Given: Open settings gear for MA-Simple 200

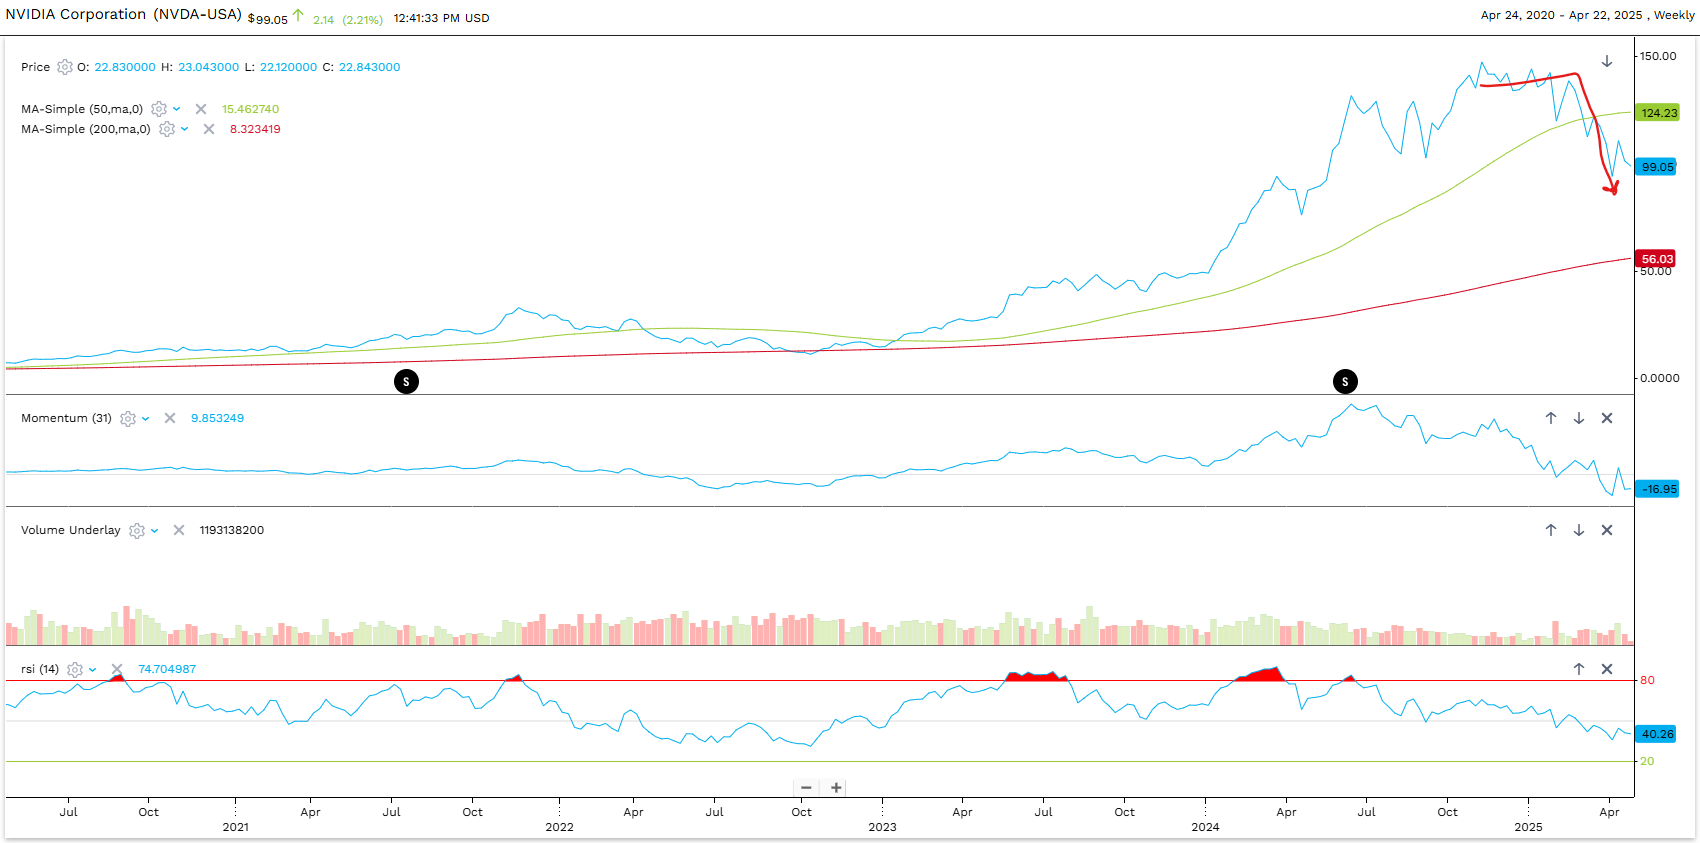Looking at the screenshot, I should coord(167,129).
